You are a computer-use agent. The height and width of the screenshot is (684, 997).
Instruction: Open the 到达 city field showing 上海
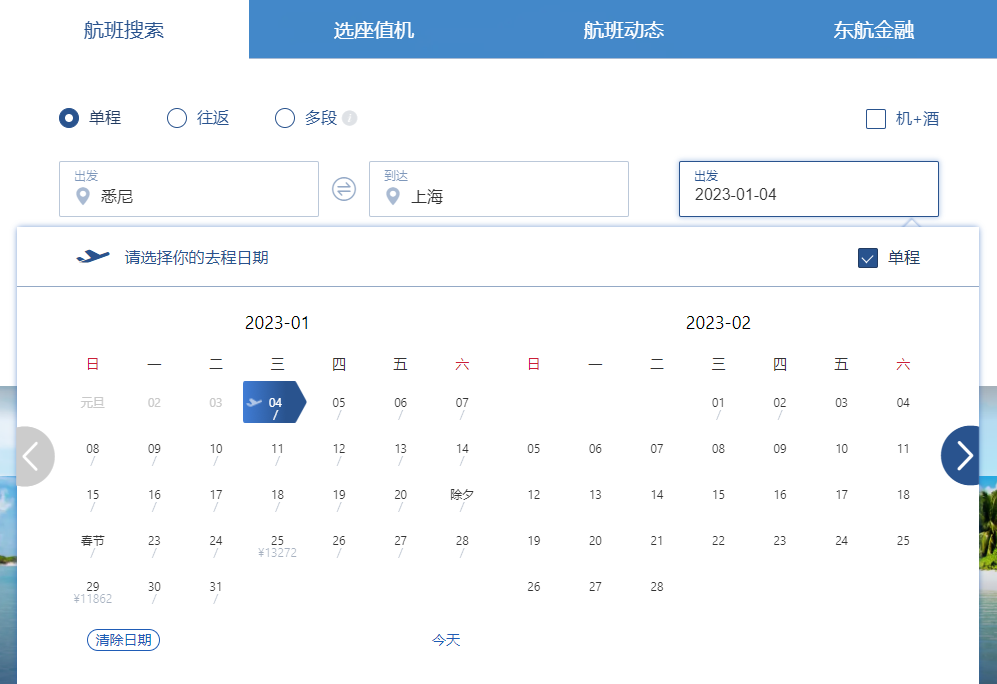click(498, 189)
